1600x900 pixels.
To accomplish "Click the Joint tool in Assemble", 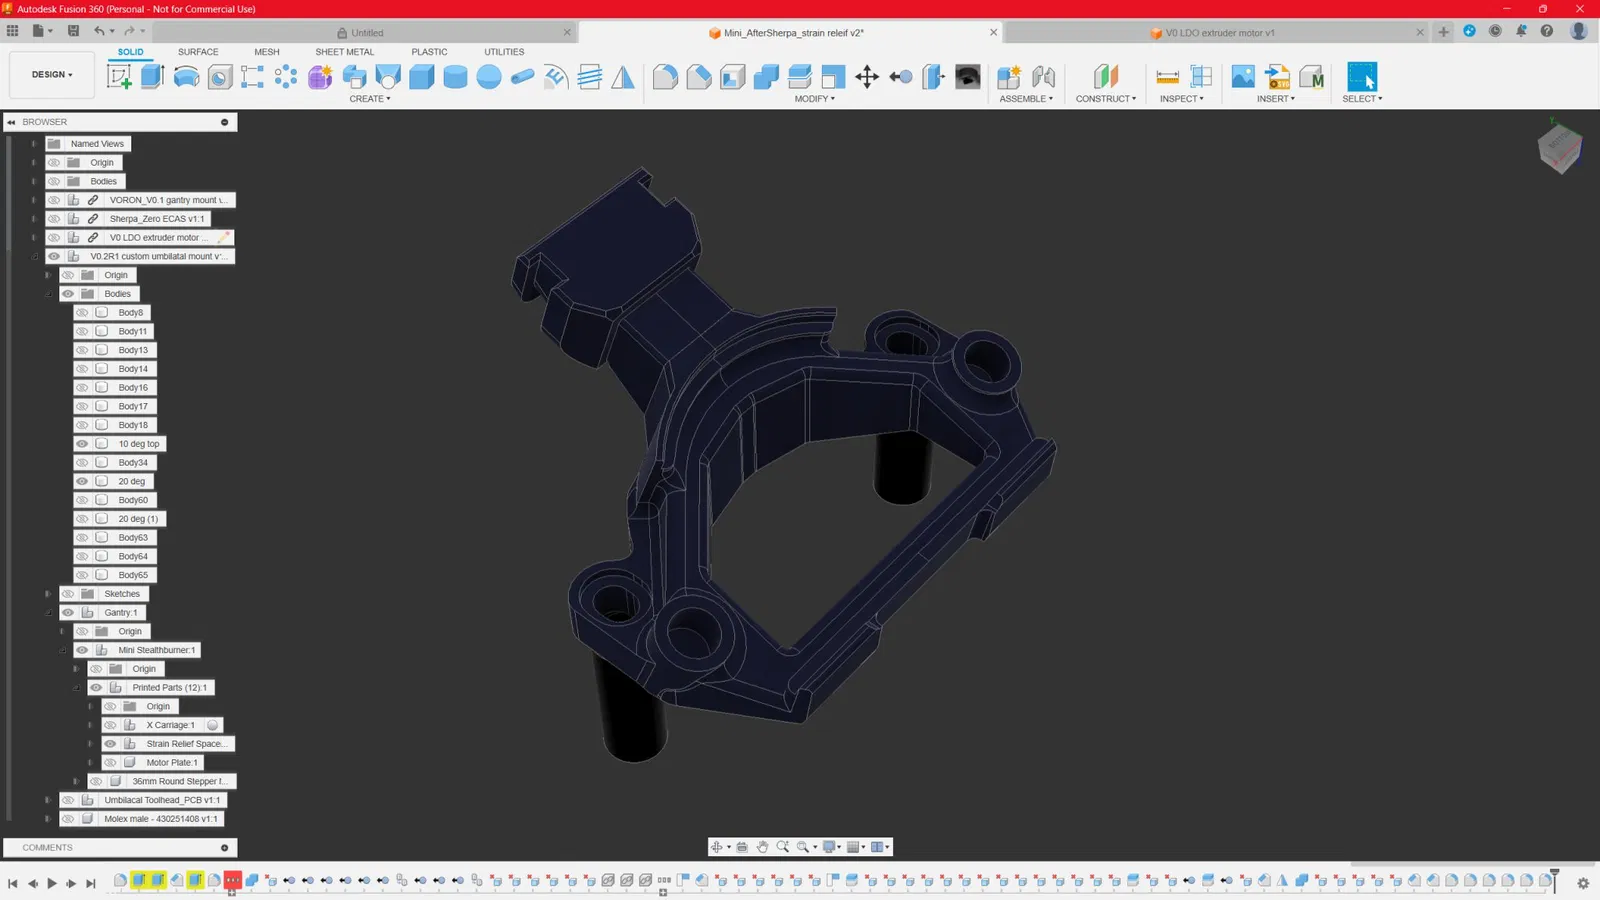I will (x=1043, y=77).
